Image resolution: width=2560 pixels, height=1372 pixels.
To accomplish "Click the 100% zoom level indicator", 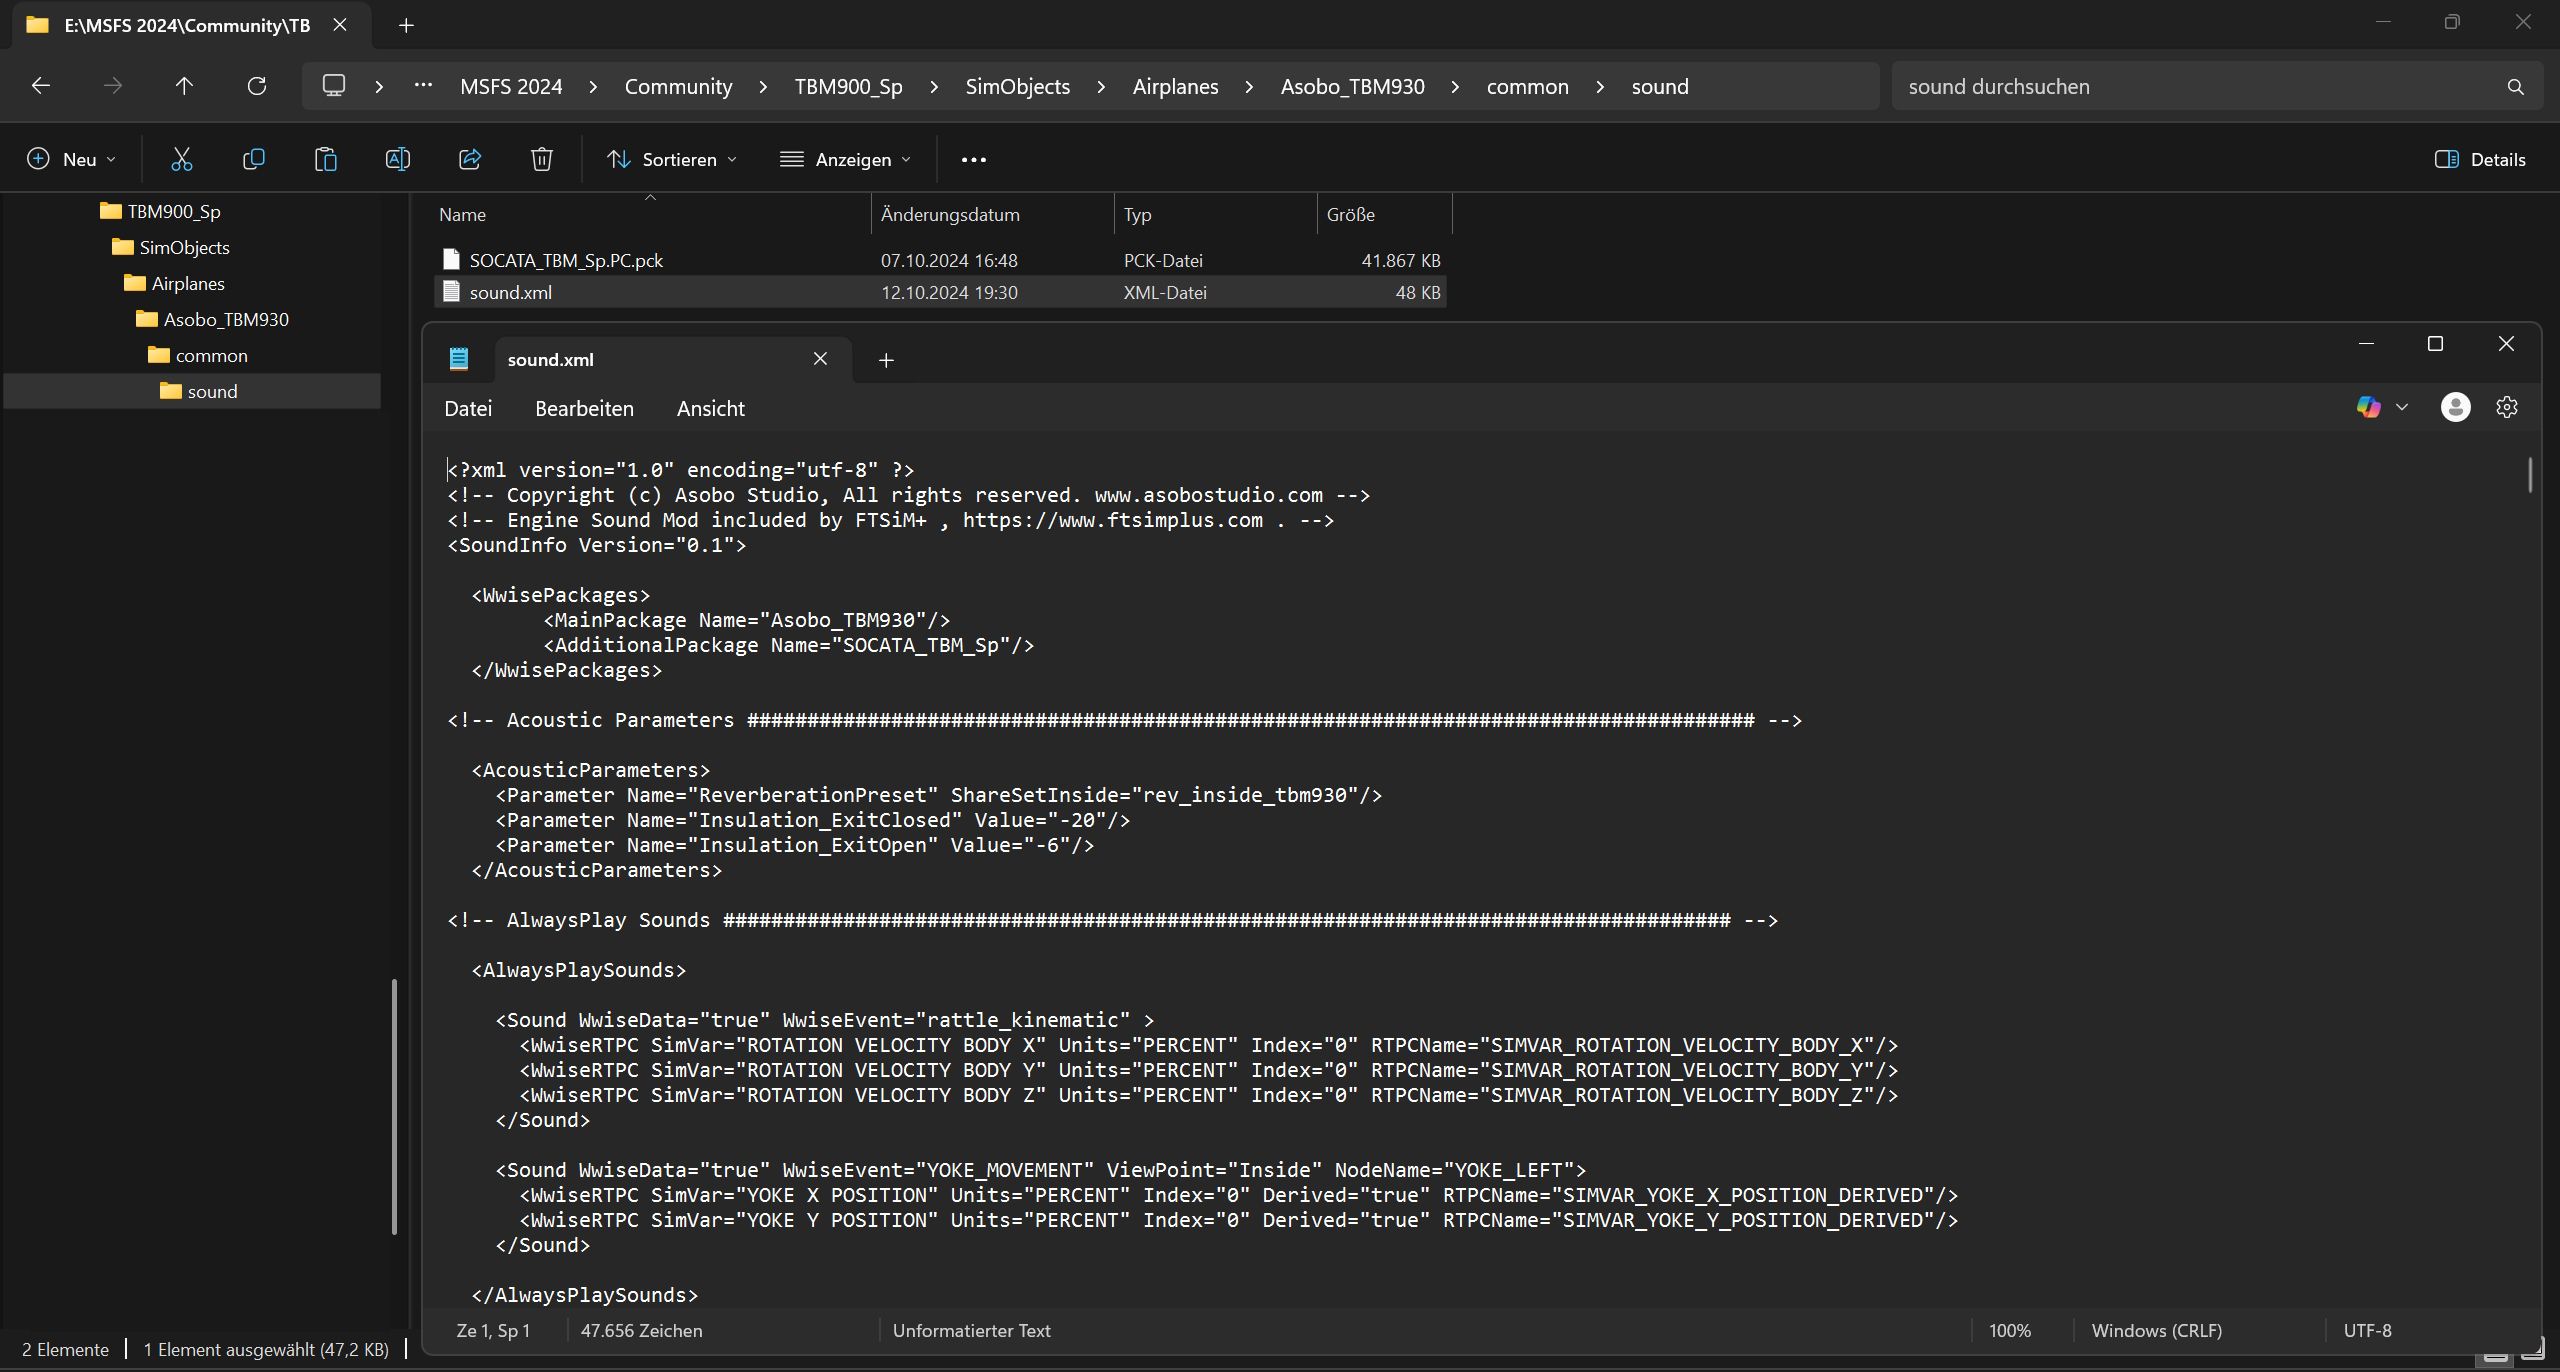I will (2009, 1330).
